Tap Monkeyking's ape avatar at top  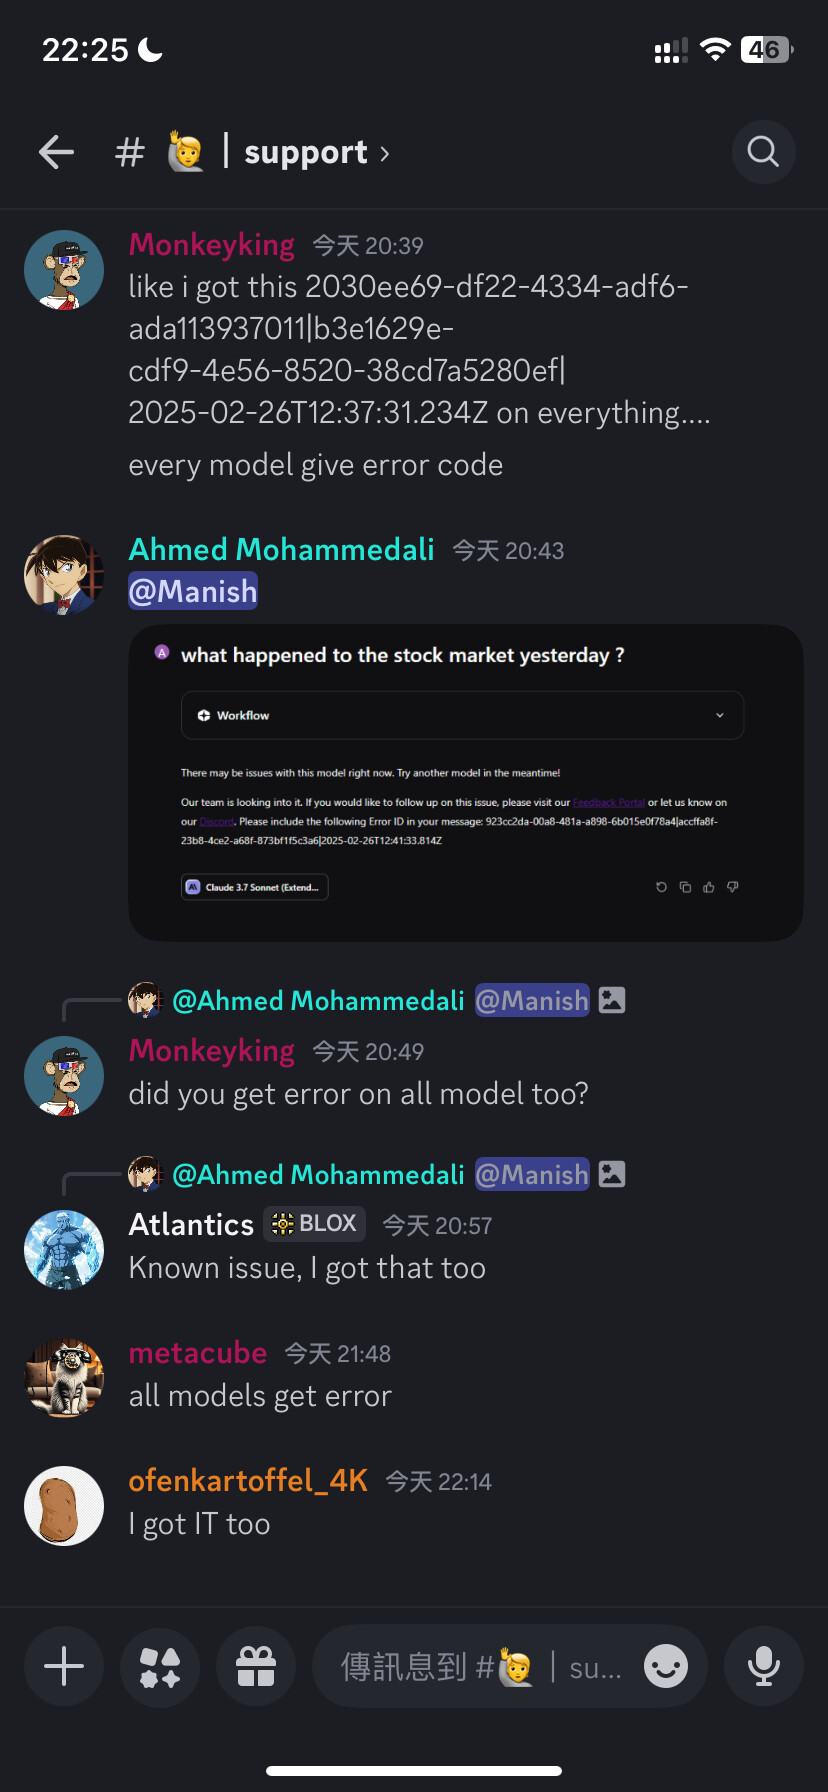coord(64,270)
